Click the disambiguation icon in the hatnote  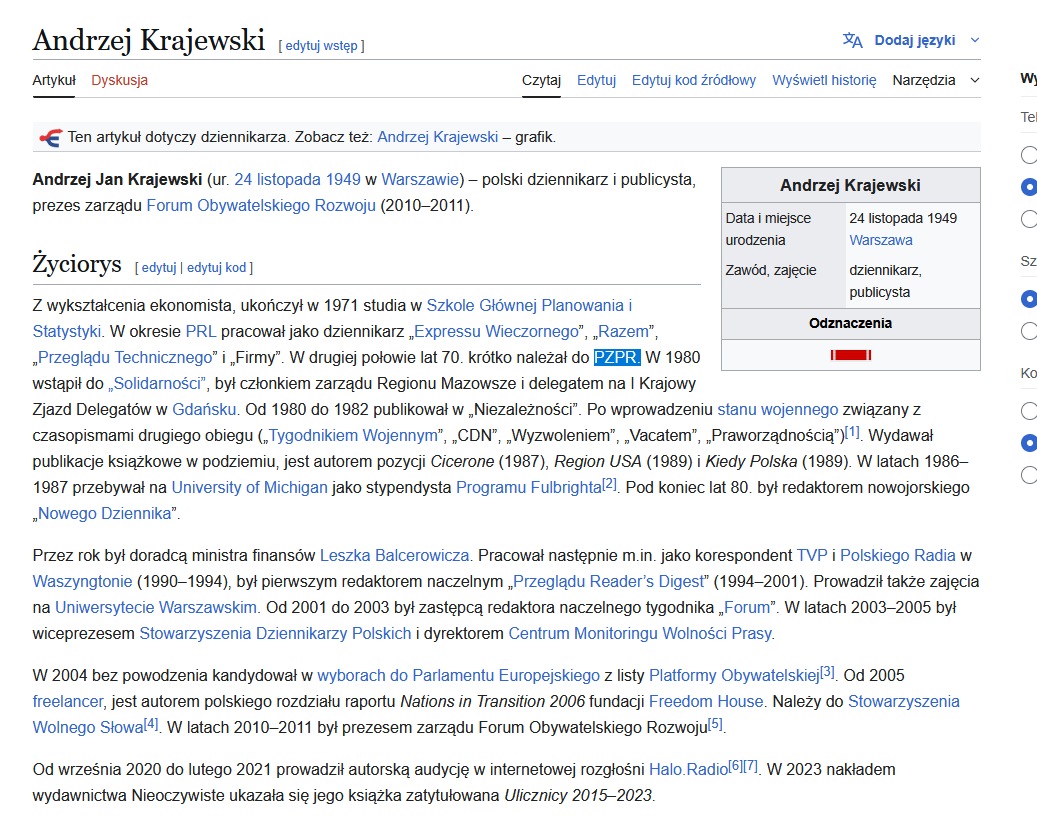tap(48, 137)
